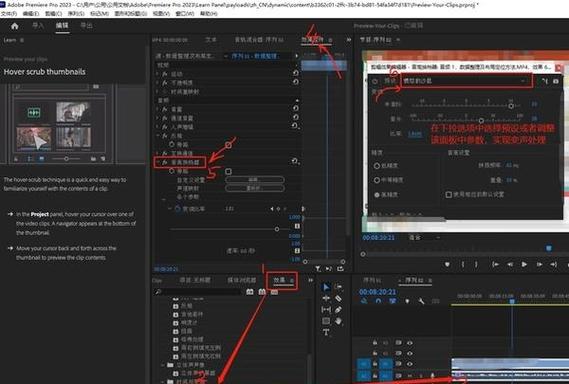The height and width of the screenshot is (384, 569).
Task: Open the Effect Controls panels overflow chevrons
Action: (348, 40)
